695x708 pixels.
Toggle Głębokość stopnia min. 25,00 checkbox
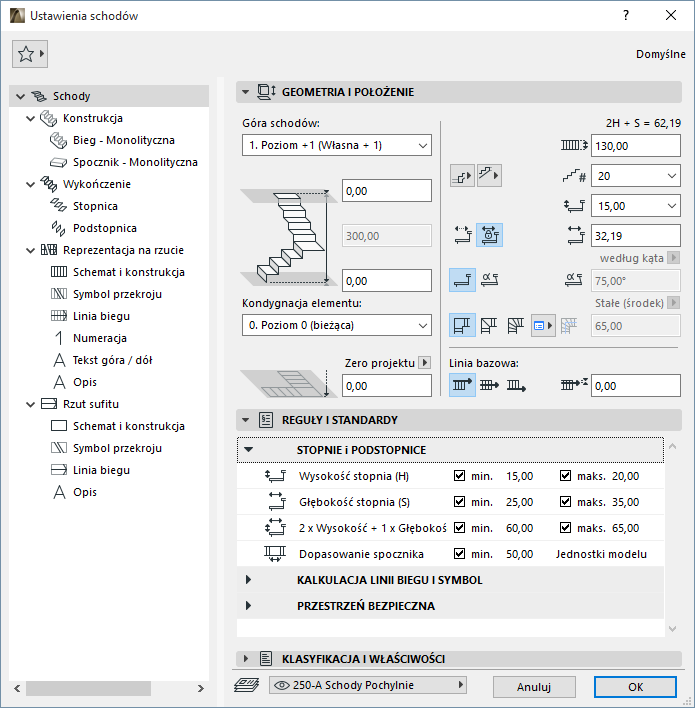459,502
